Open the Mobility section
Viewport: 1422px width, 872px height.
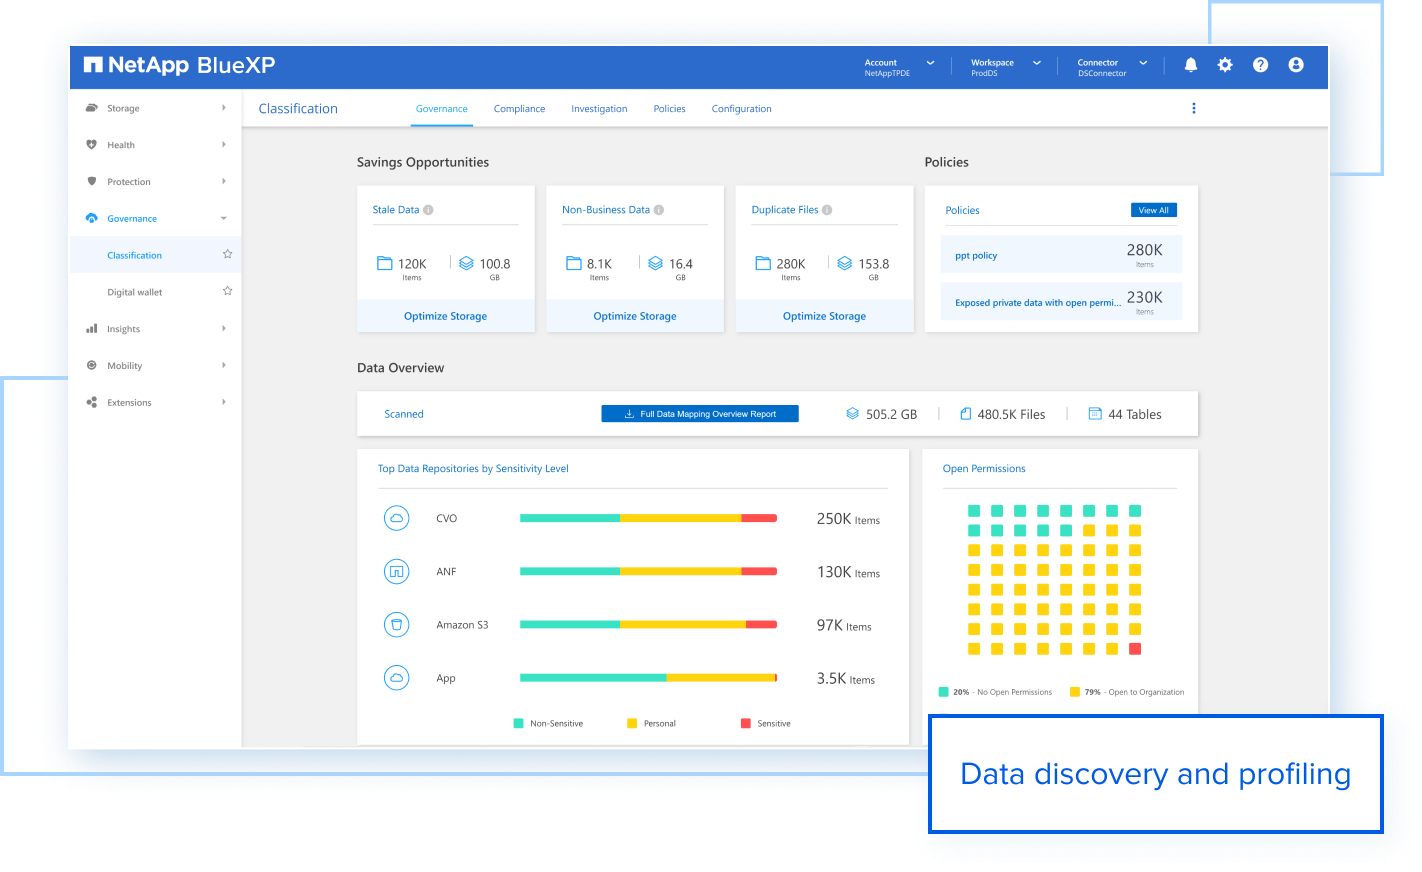coord(92,365)
